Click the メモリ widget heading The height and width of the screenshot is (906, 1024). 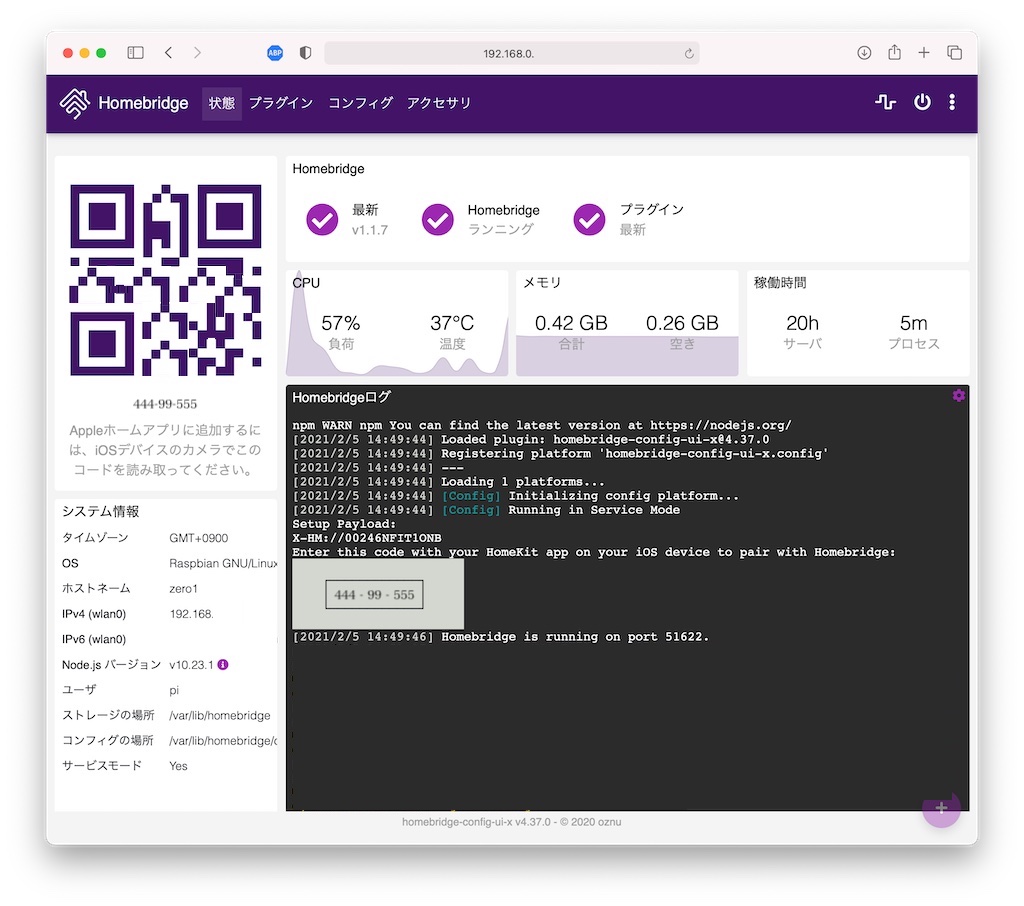click(542, 283)
